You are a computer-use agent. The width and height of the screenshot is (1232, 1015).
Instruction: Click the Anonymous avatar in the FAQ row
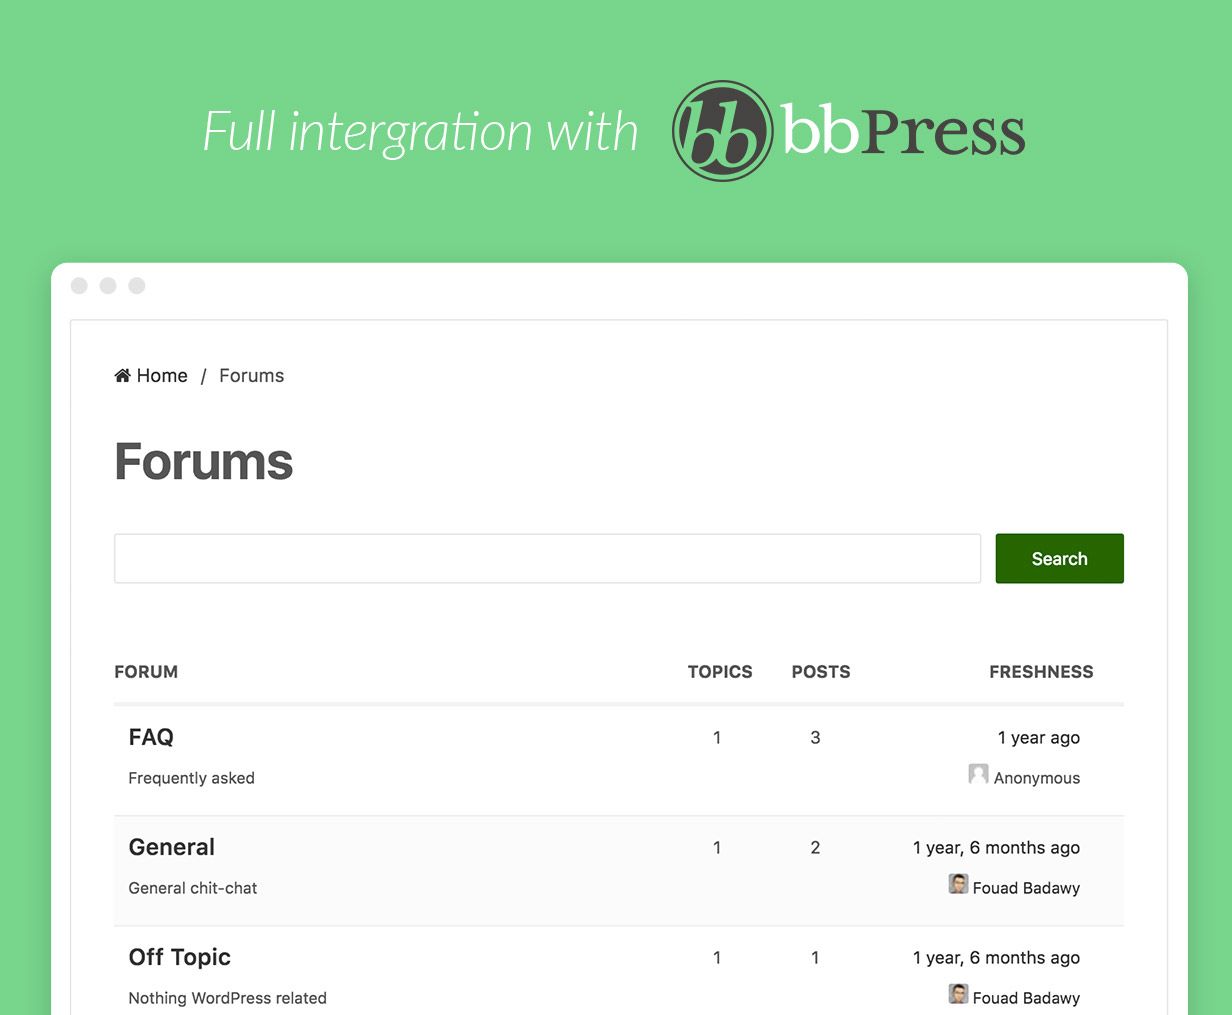click(x=978, y=774)
